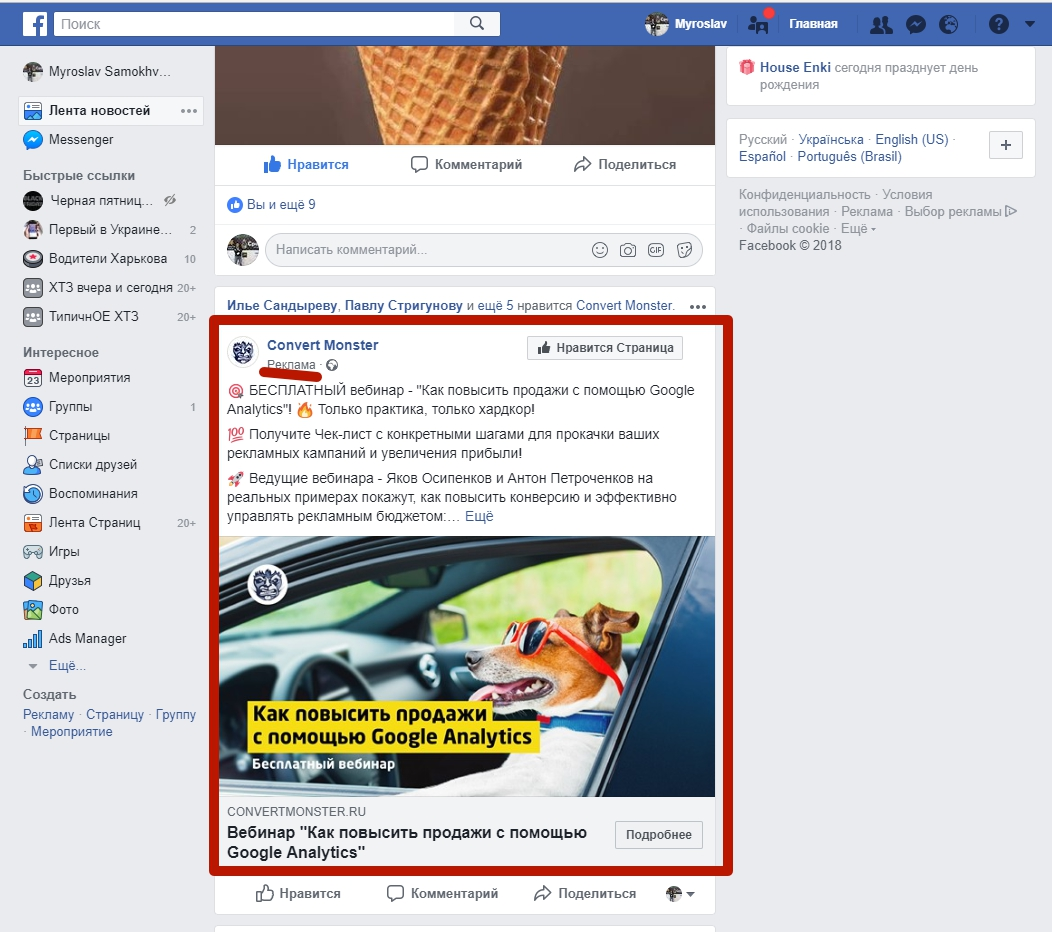Open Ads Manager bar chart icon

pos(33,638)
